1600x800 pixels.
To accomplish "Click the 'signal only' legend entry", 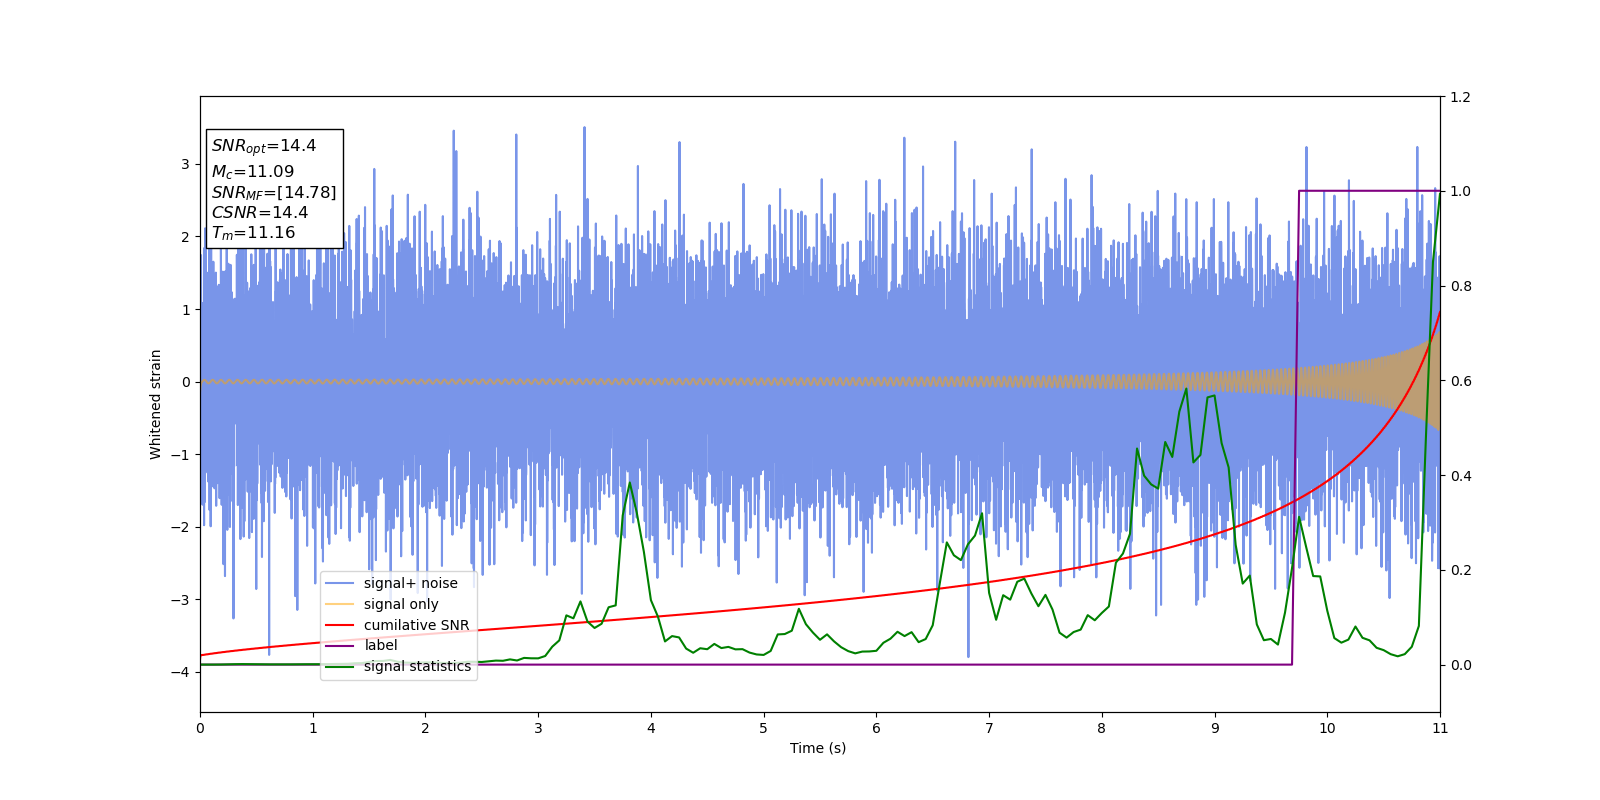I will (x=401, y=604).
